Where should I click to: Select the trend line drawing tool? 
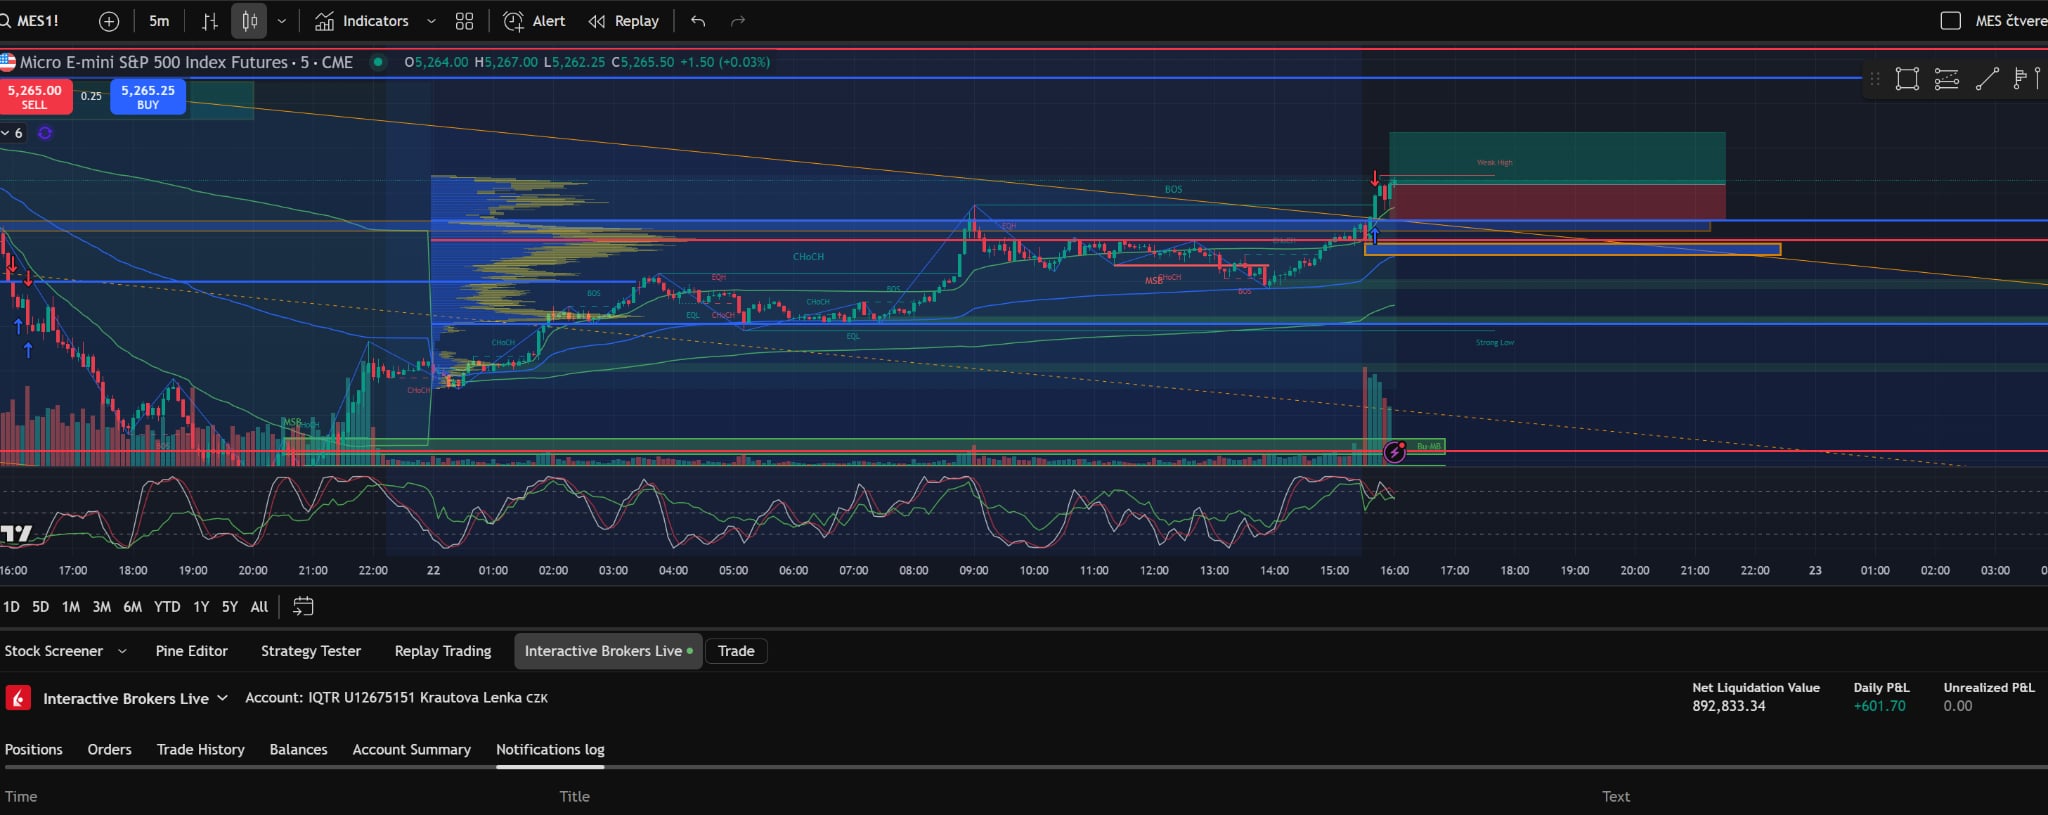pyautogui.click(x=1987, y=79)
